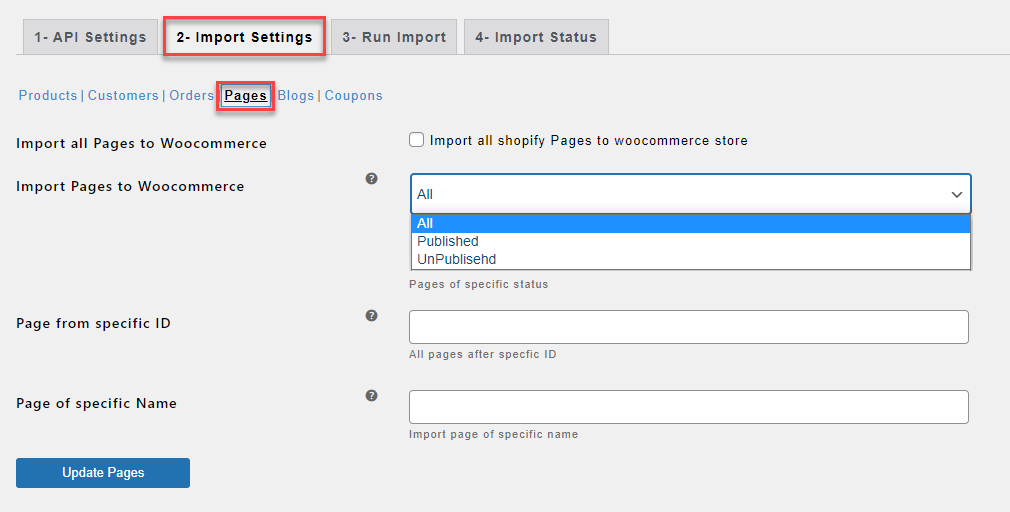The width and height of the screenshot is (1010, 512).
Task: Collapse the Import Pages status dropdown
Action: (x=691, y=194)
